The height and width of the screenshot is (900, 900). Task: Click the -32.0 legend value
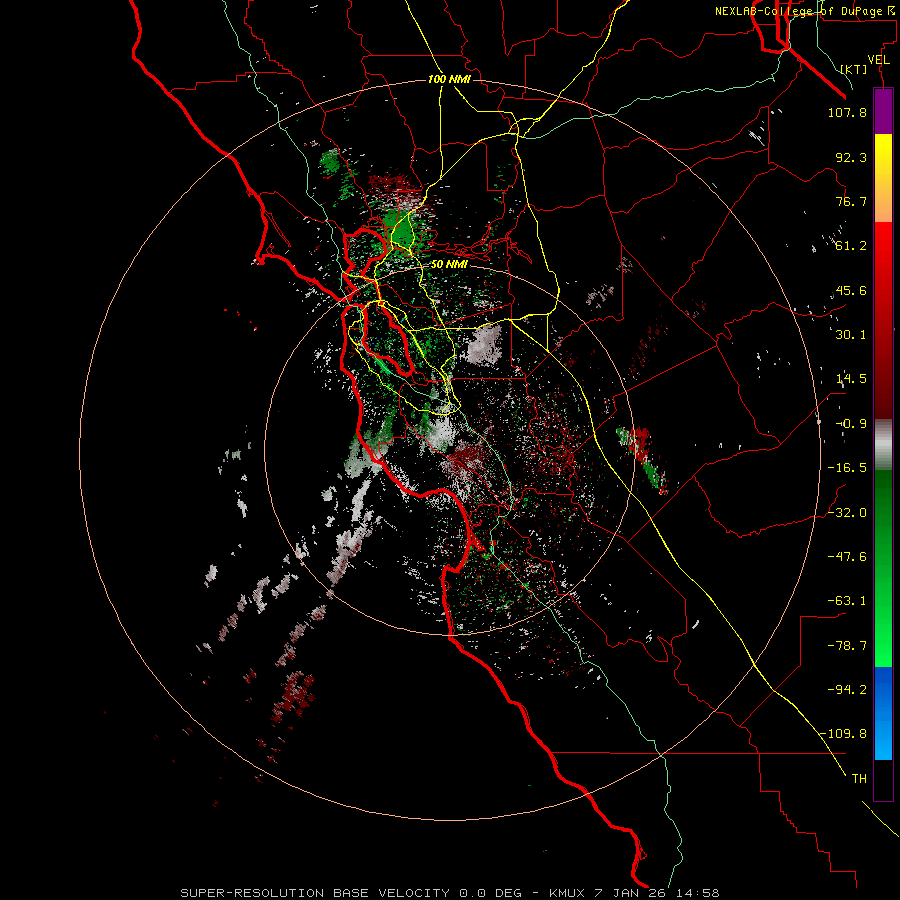point(847,513)
